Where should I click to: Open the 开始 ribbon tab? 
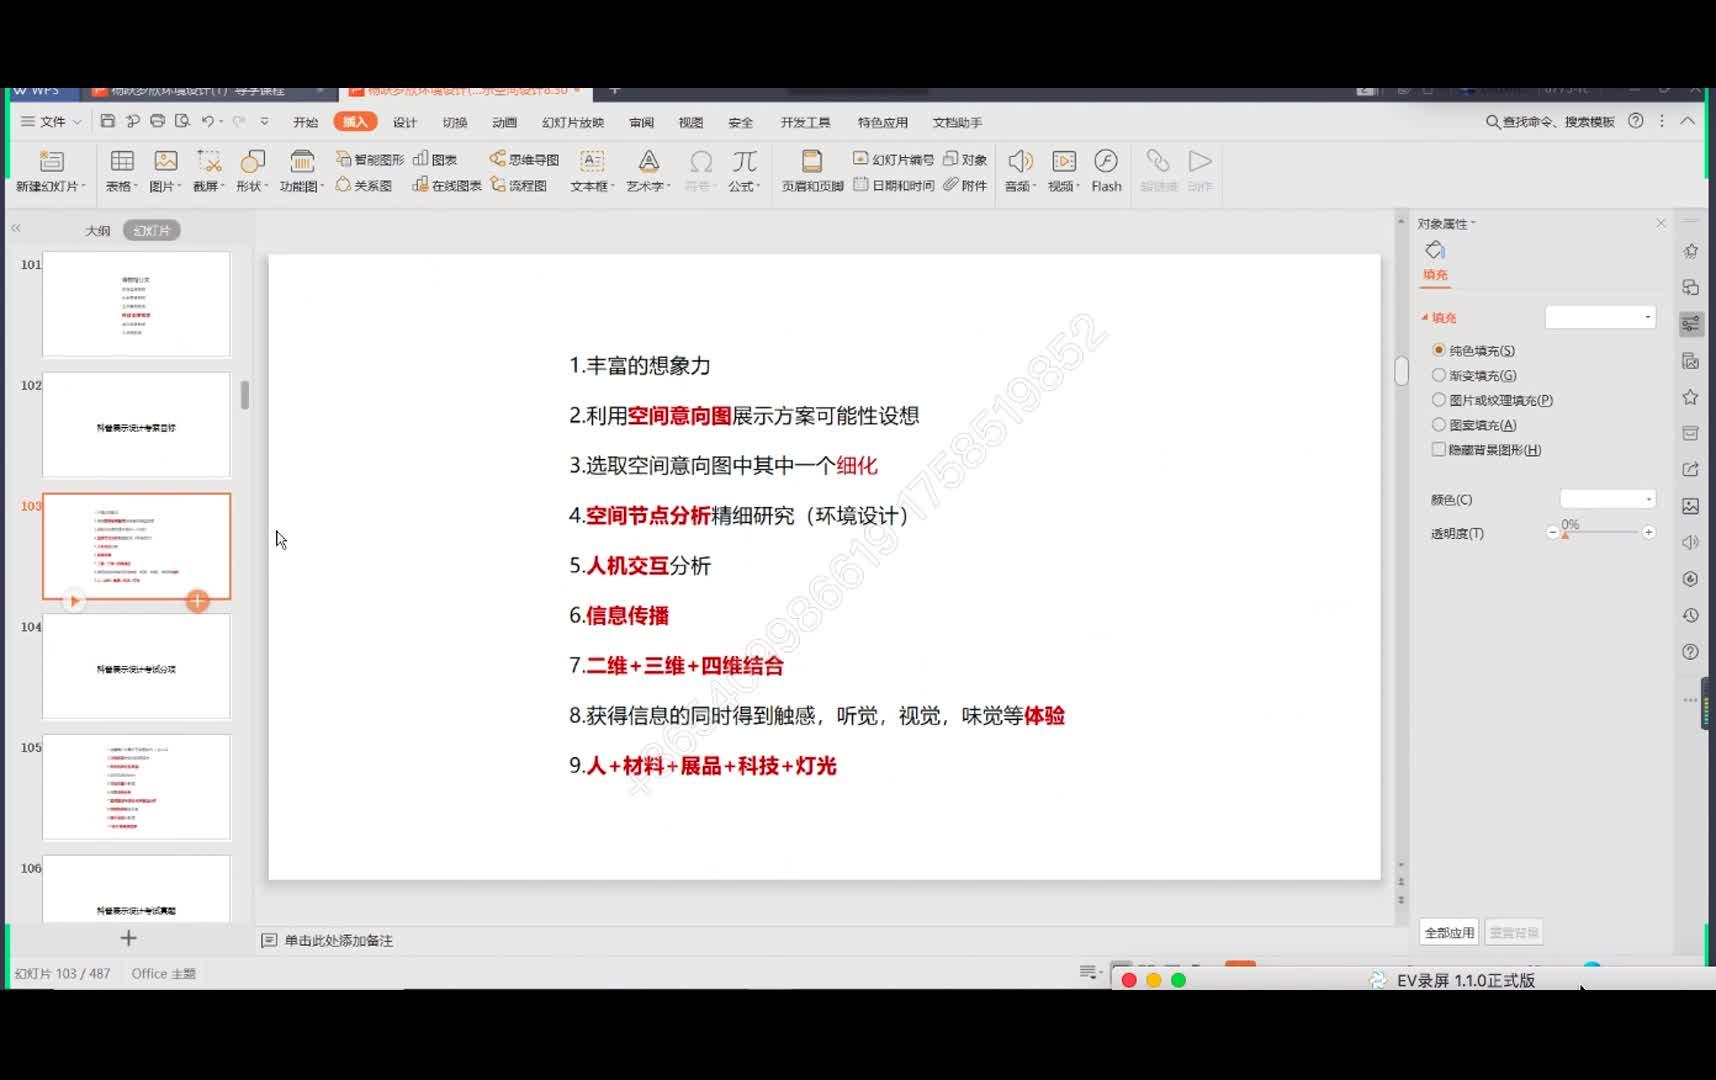click(x=305, y=122)
